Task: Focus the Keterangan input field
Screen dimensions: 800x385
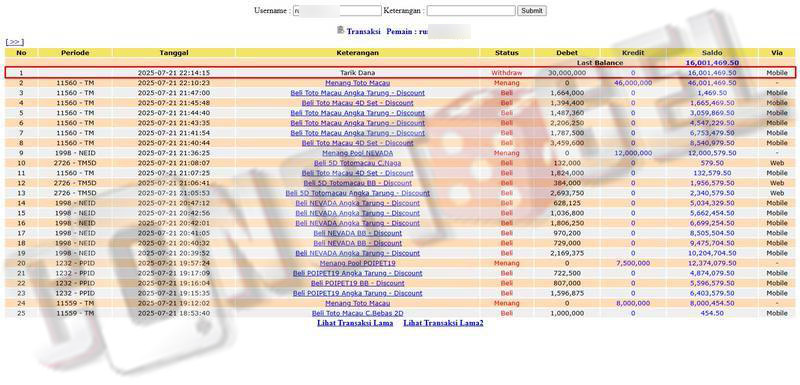Action: [x=471, y=11]
